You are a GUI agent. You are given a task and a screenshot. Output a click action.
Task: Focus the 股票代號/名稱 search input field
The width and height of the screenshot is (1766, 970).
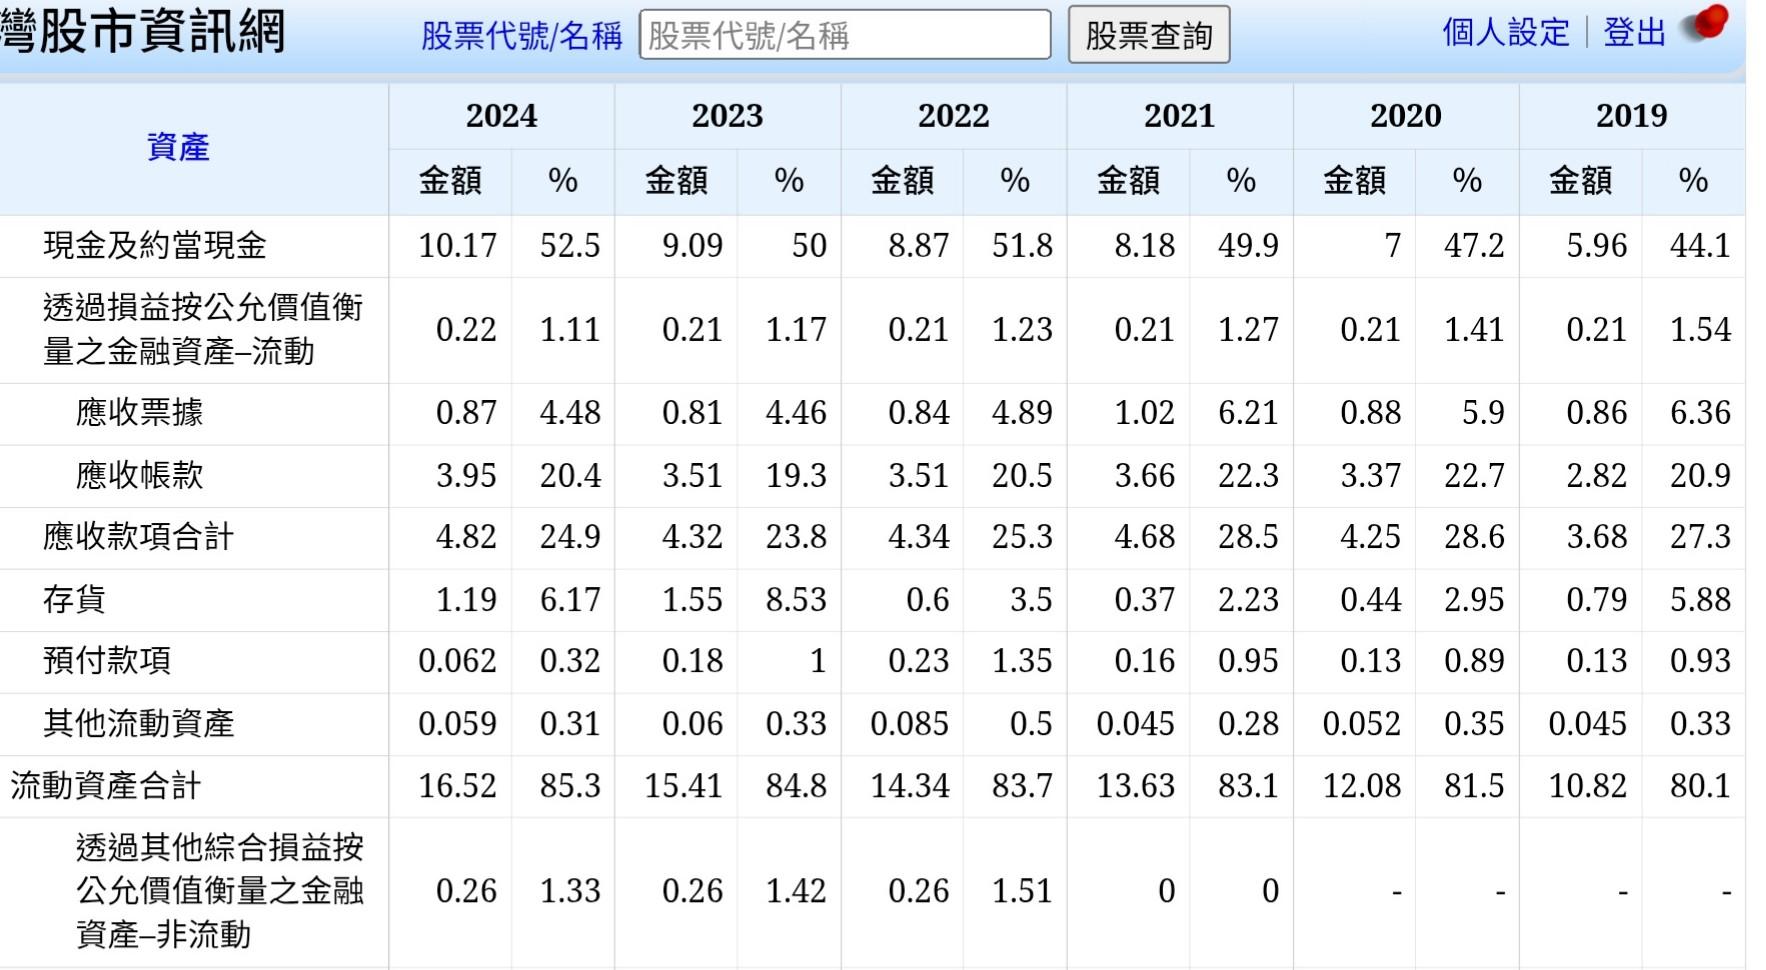(845, 35)
